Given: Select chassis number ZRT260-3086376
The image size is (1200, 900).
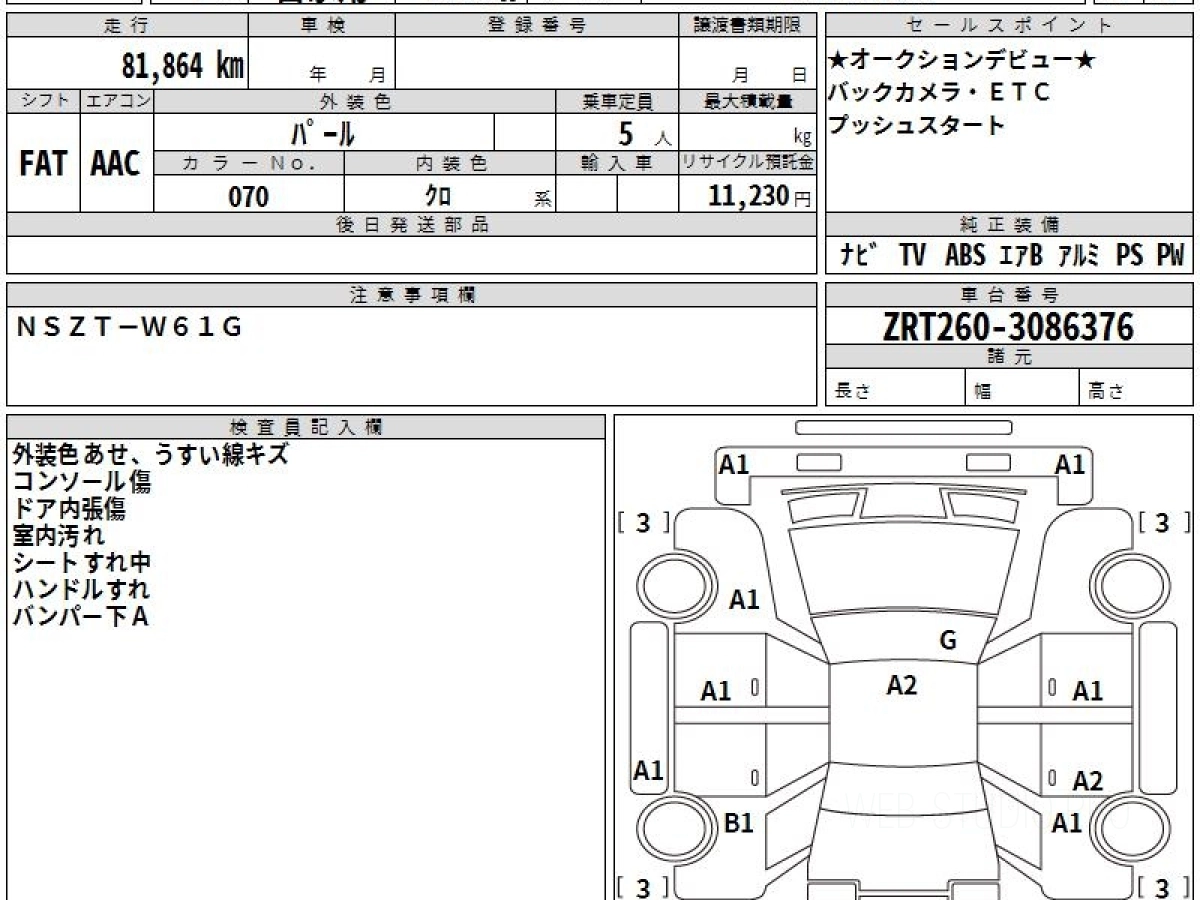Looking at the screenshot, I should pyautogui.click(x=1008, y=327).
